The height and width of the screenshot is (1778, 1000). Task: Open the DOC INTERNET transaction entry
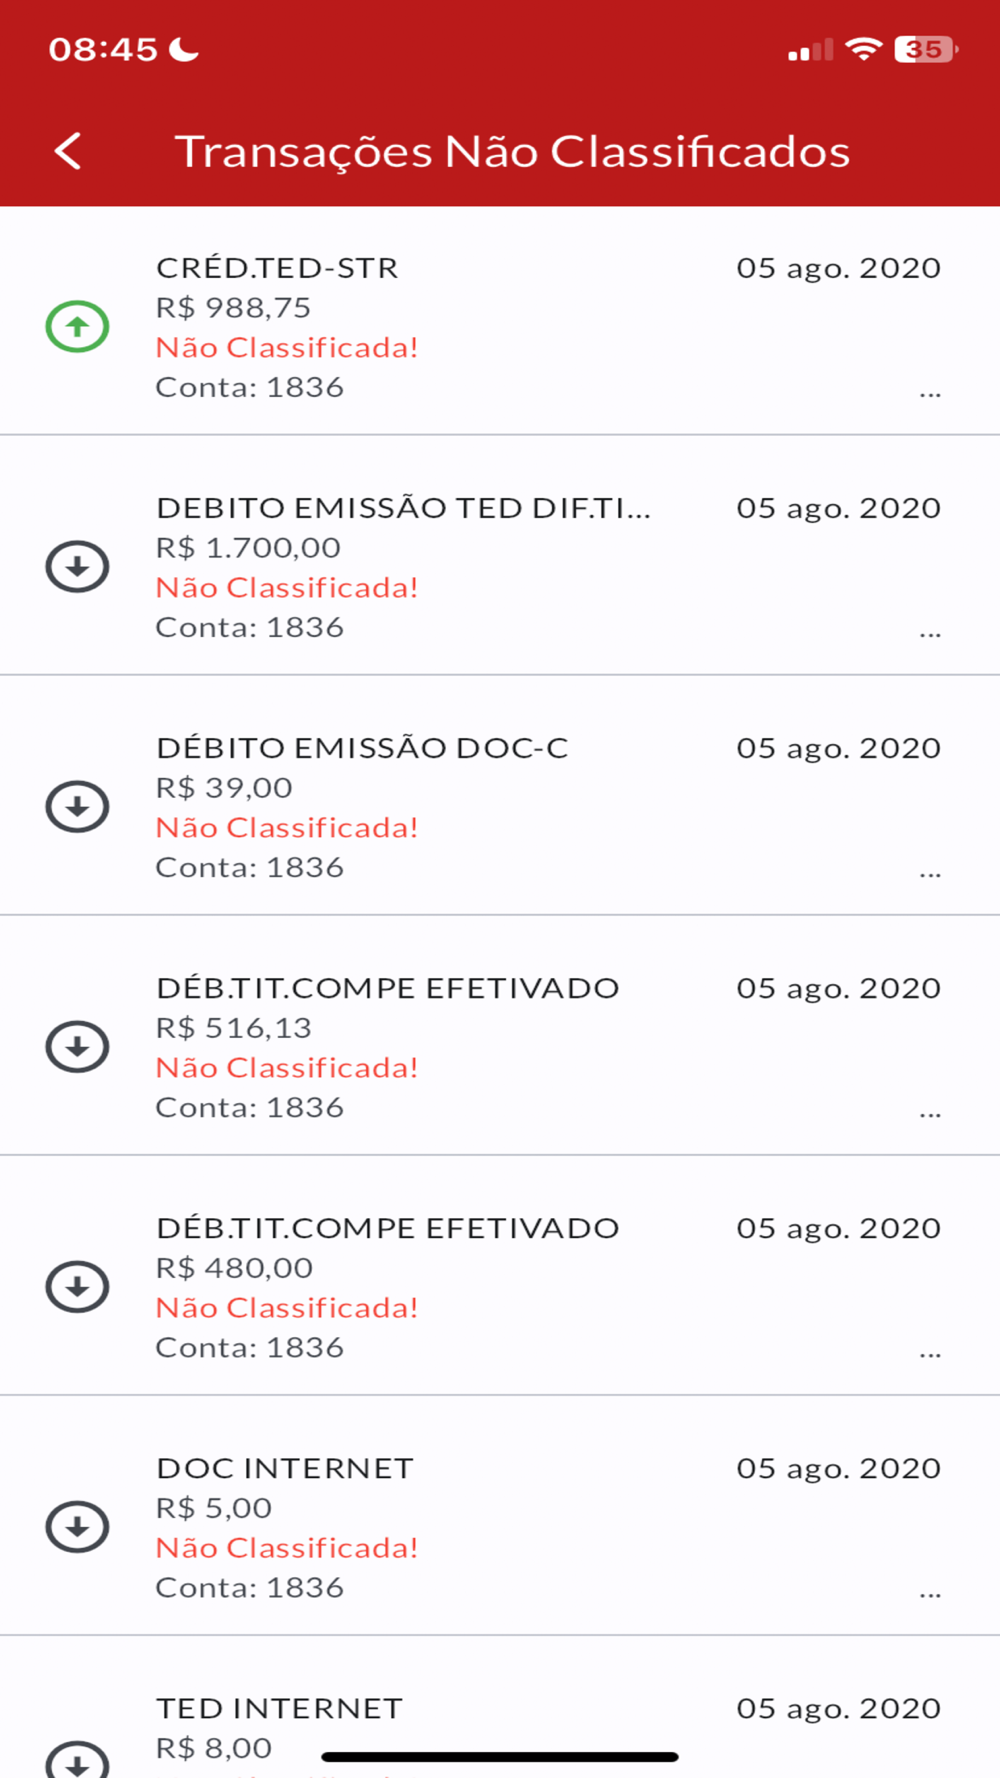pyautogui.click(x=500, y=1516)
